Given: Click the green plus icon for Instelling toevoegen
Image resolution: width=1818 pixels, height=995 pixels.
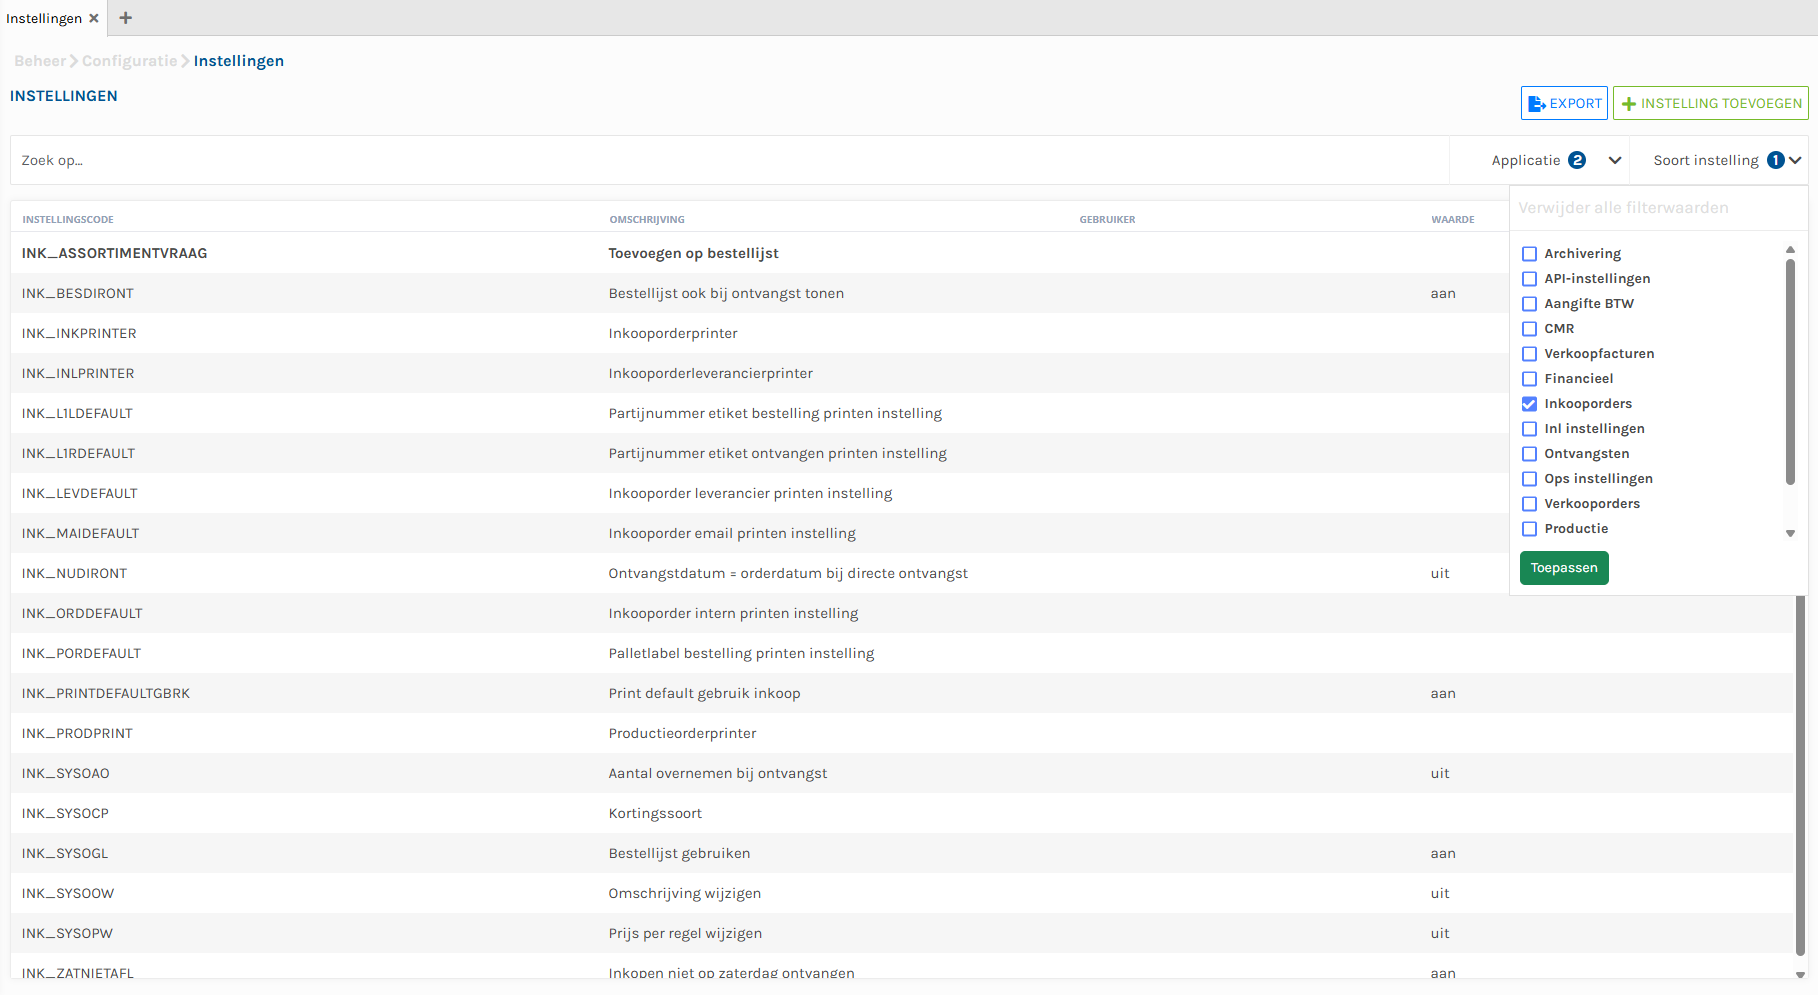Looking at the screenshot, I should click(x=1628, y=104).
